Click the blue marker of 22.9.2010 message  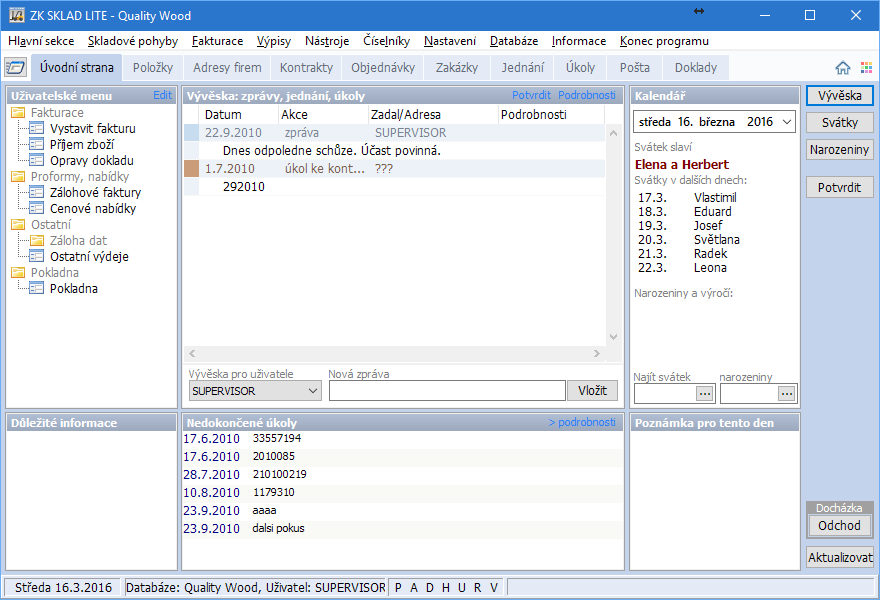click(x=191, y=132)
